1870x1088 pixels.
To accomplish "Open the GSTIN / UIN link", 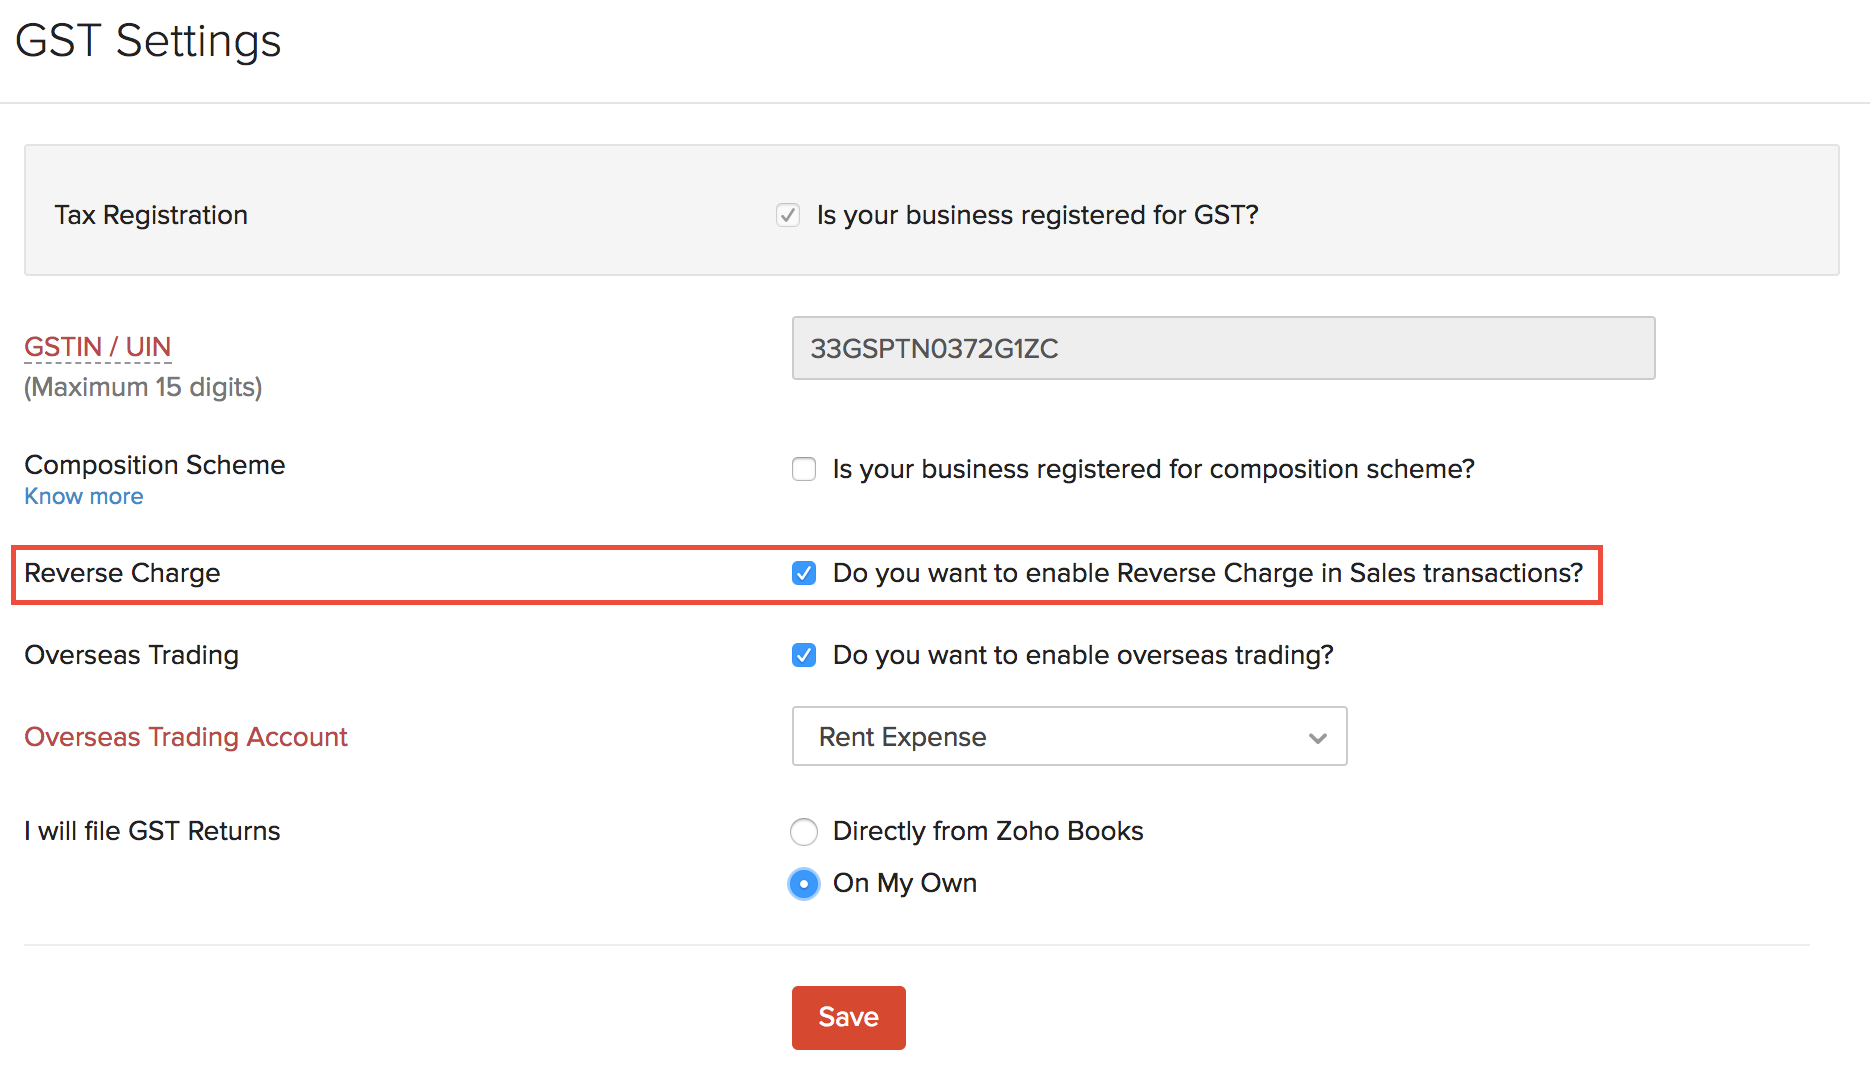I will point(97,347).
